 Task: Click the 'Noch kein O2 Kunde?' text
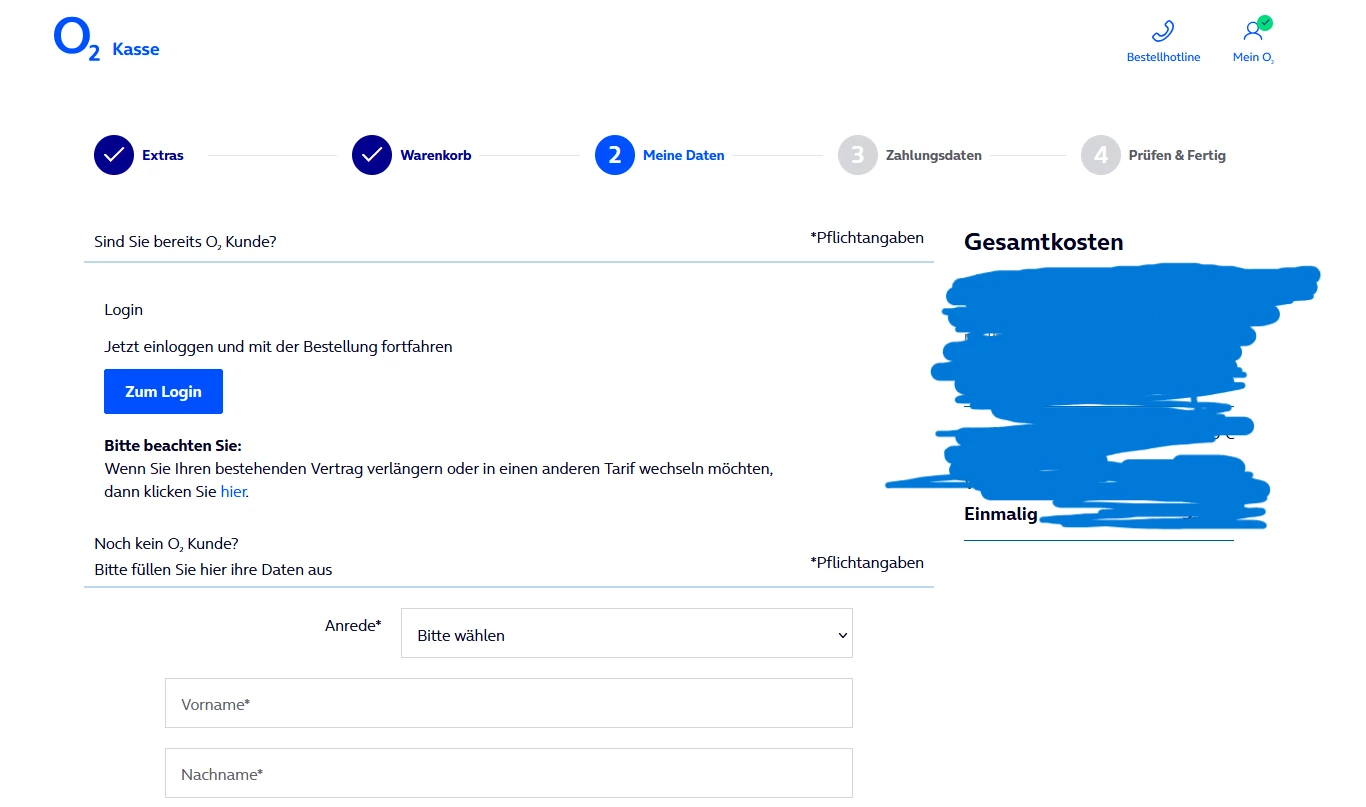166,544
